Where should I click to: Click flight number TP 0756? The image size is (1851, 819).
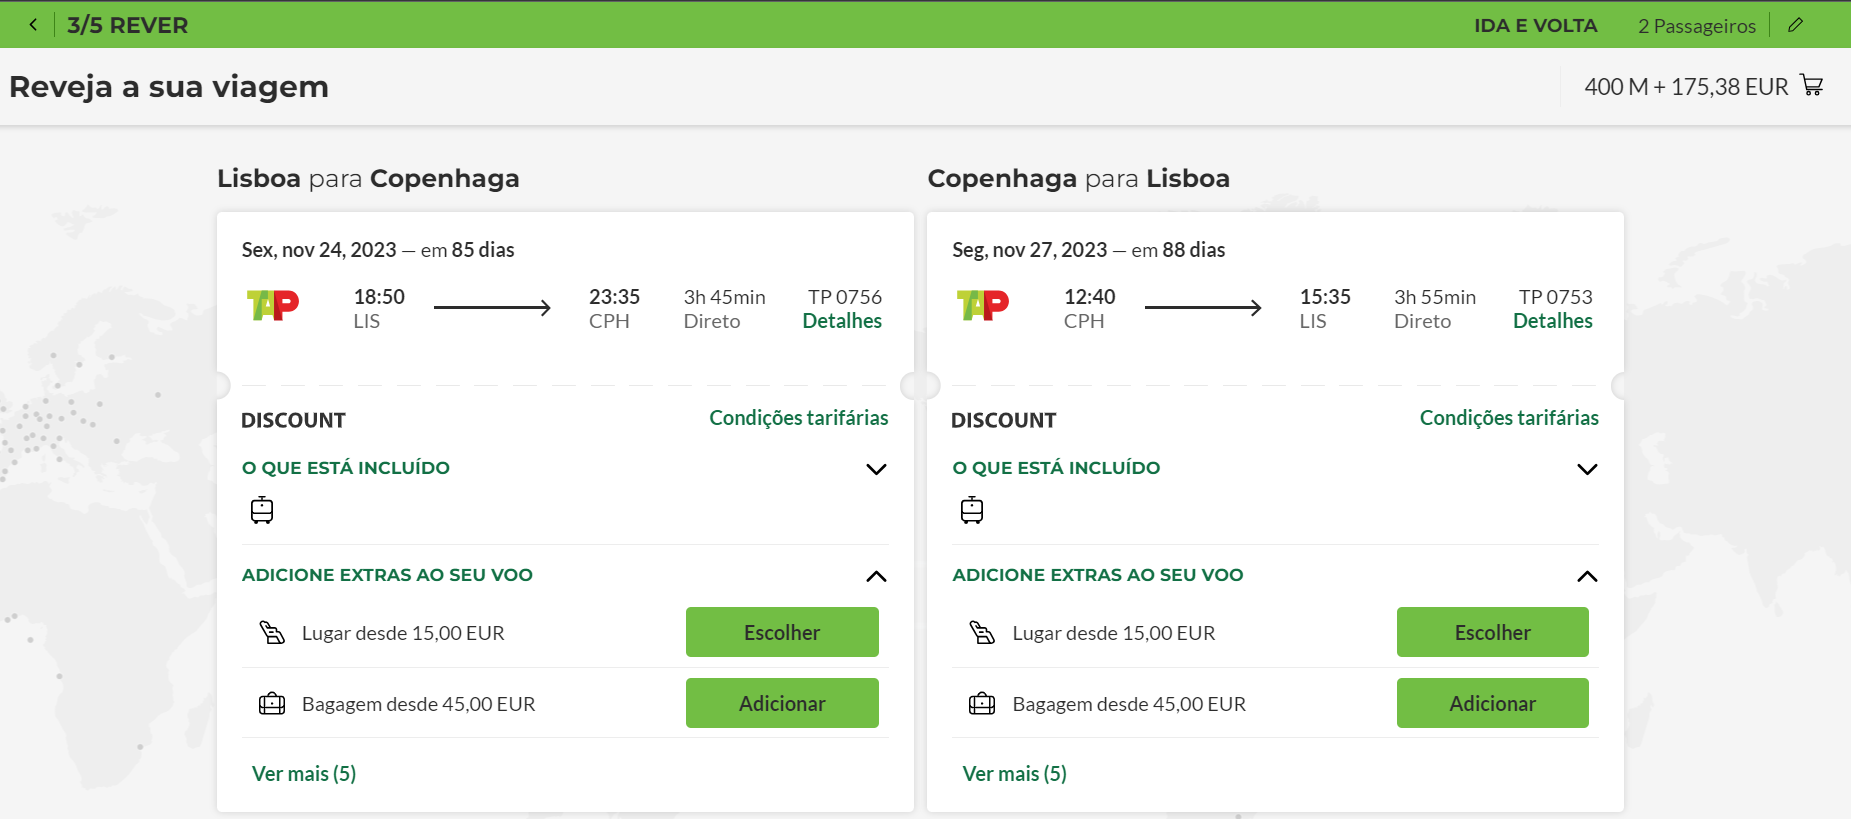tap(845, 297)
